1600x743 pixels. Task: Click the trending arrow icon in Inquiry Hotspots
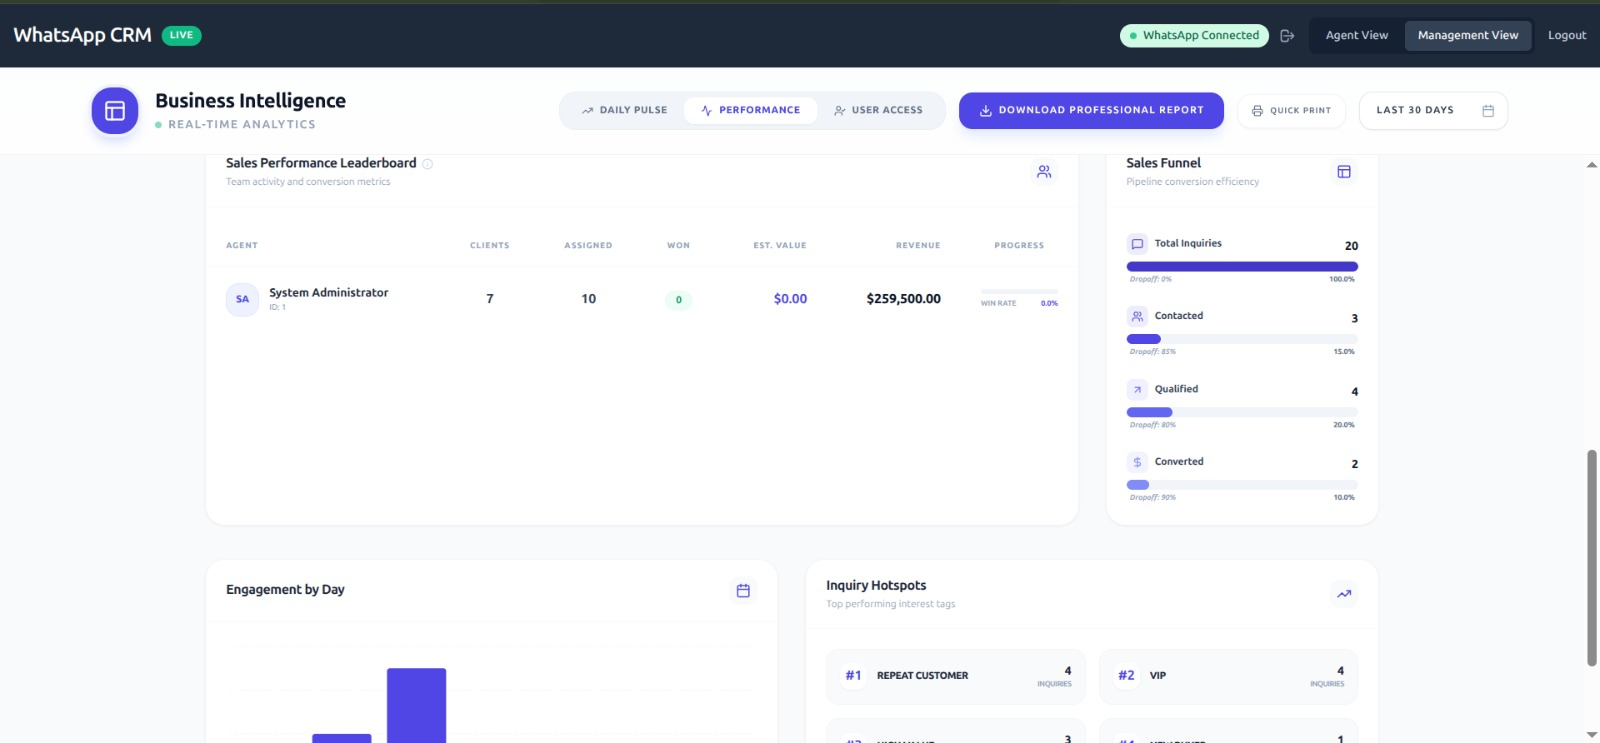tap(1344, 594)
